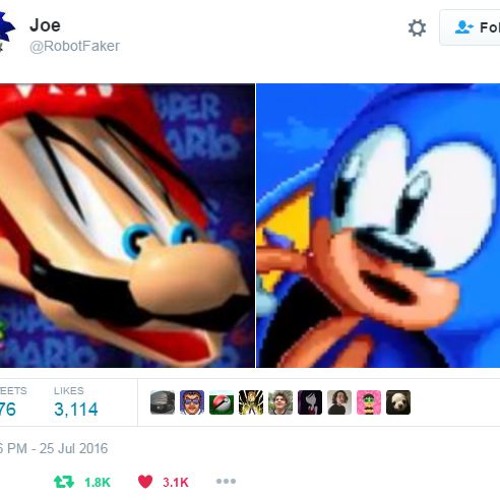Viewport: 500px width, 500px height.
Task: View the stretched Mario image
Action: click(127, 226)
